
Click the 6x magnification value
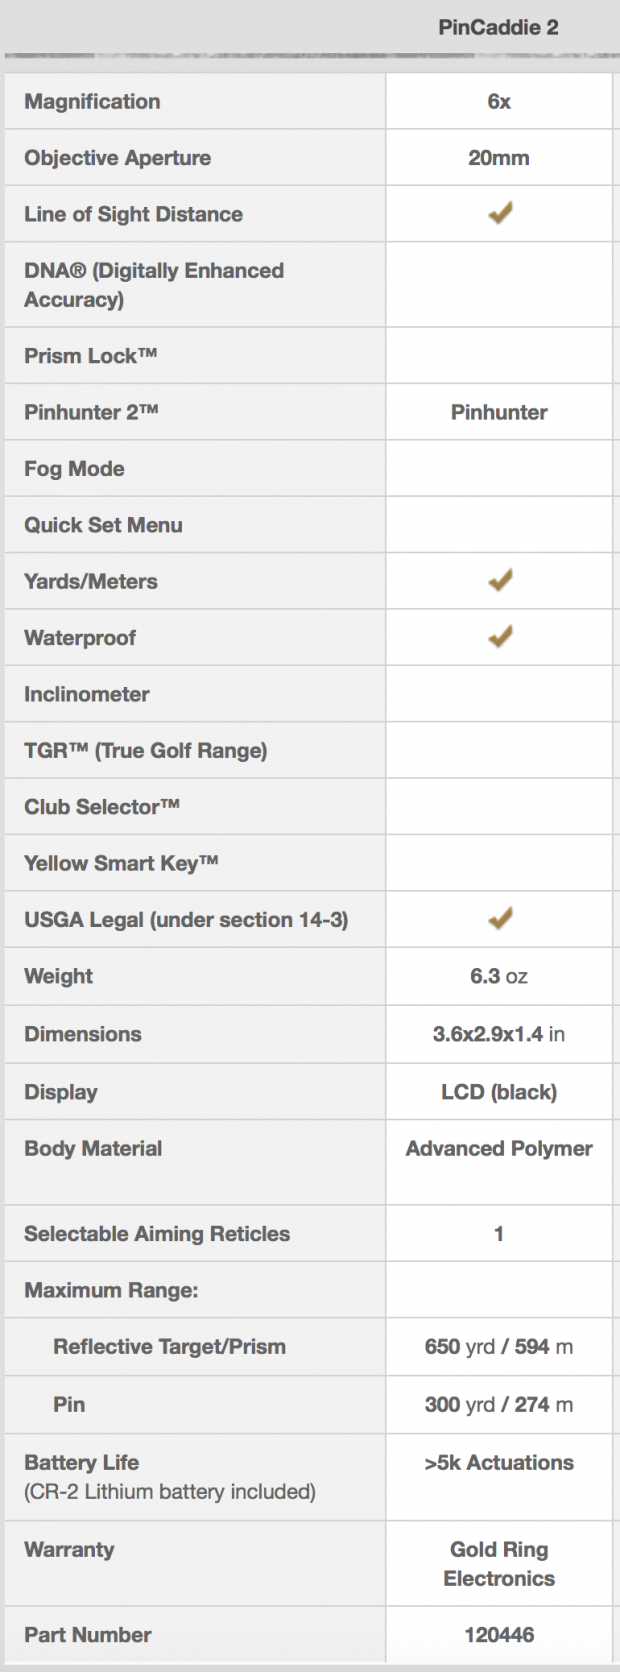[499, 101]
